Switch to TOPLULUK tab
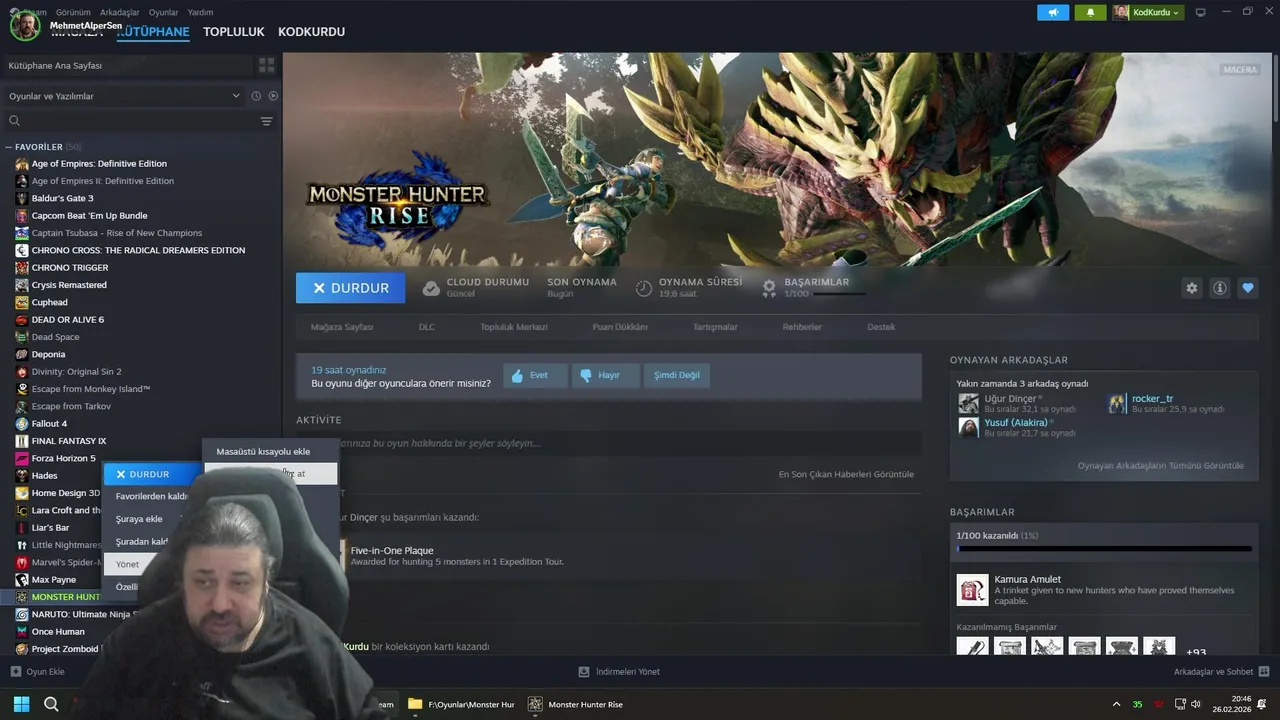1280x720 pixels. (234, 32)
